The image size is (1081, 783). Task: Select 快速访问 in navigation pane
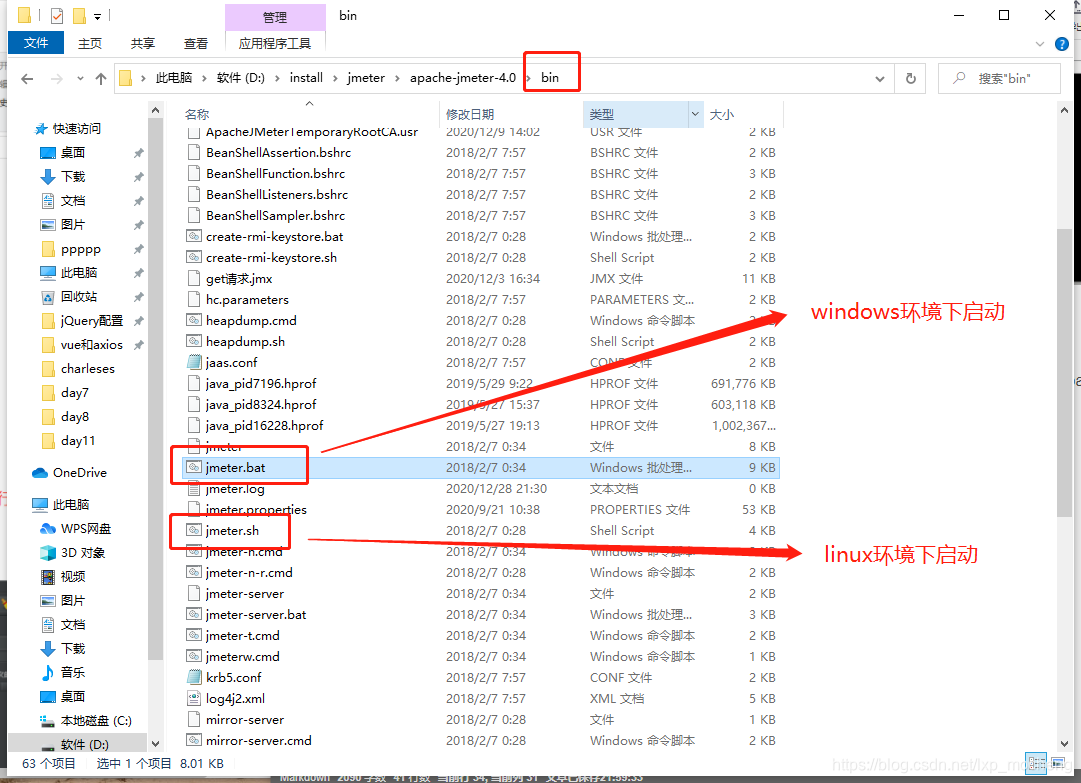(76, 129)
